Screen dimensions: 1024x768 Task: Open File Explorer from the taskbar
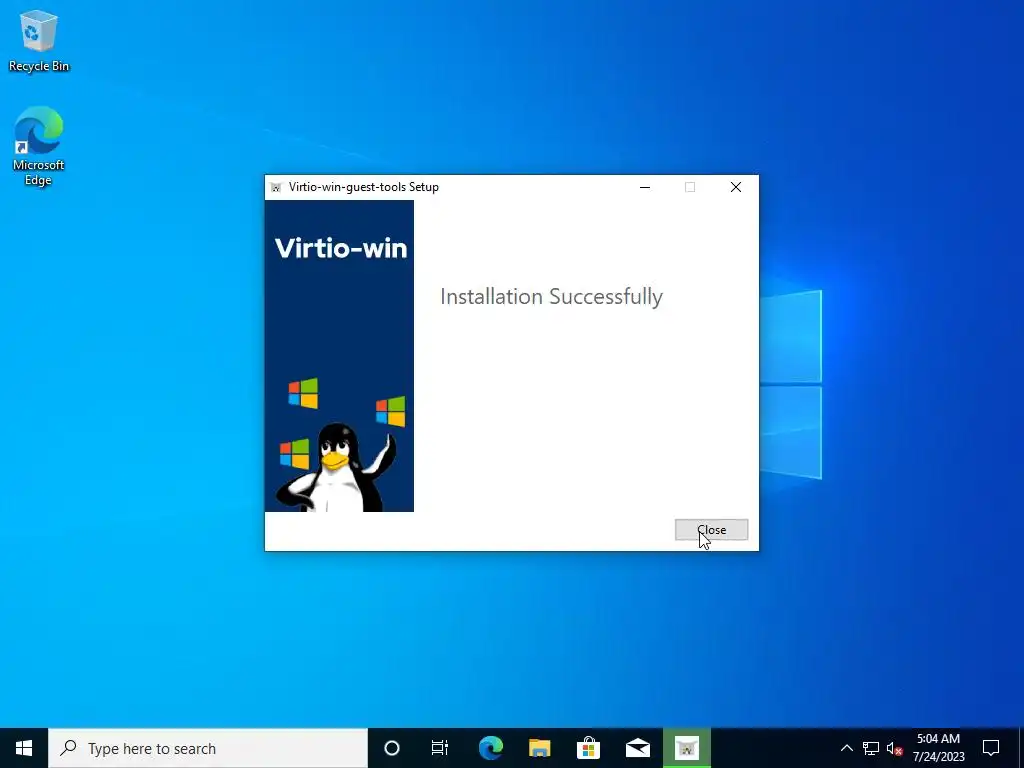tap(539, 748)
